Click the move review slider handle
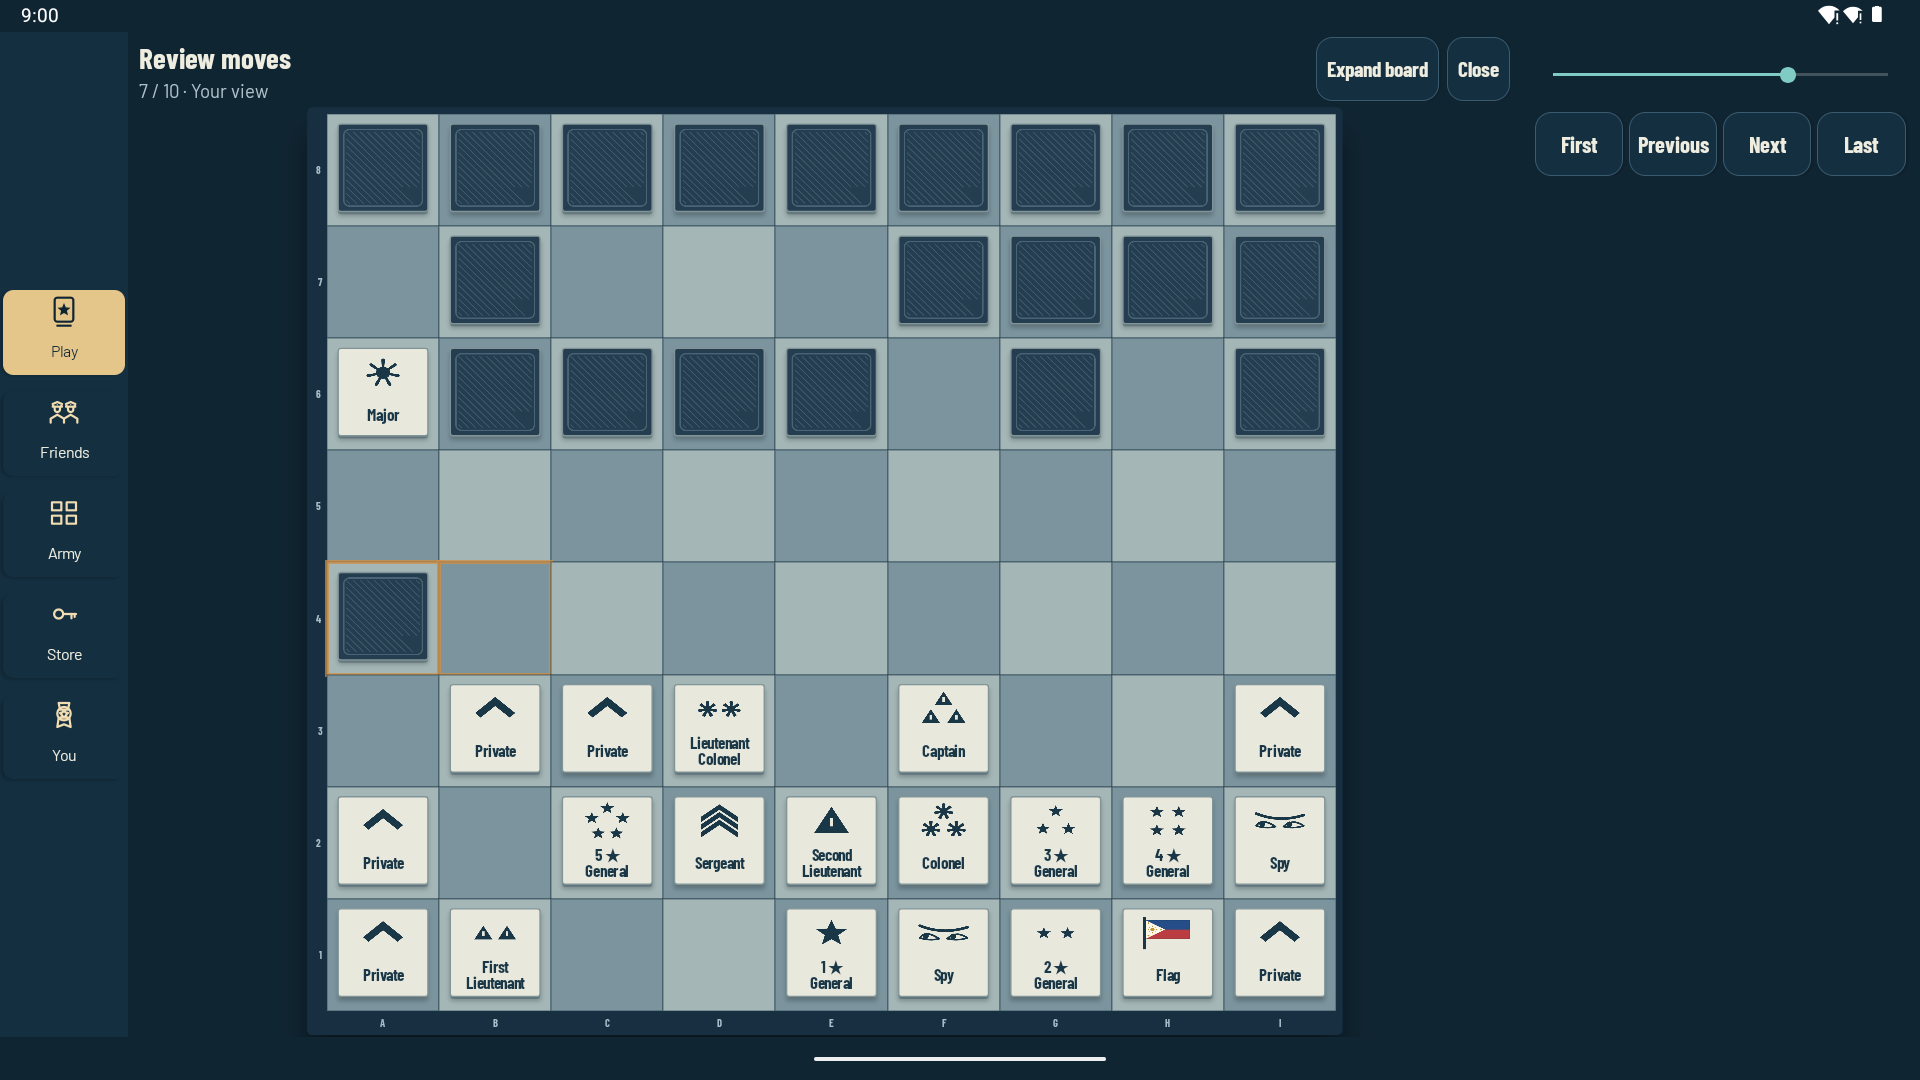Image resolution: width=1920 pixels, height=1080 pixels. (1788, 75)
